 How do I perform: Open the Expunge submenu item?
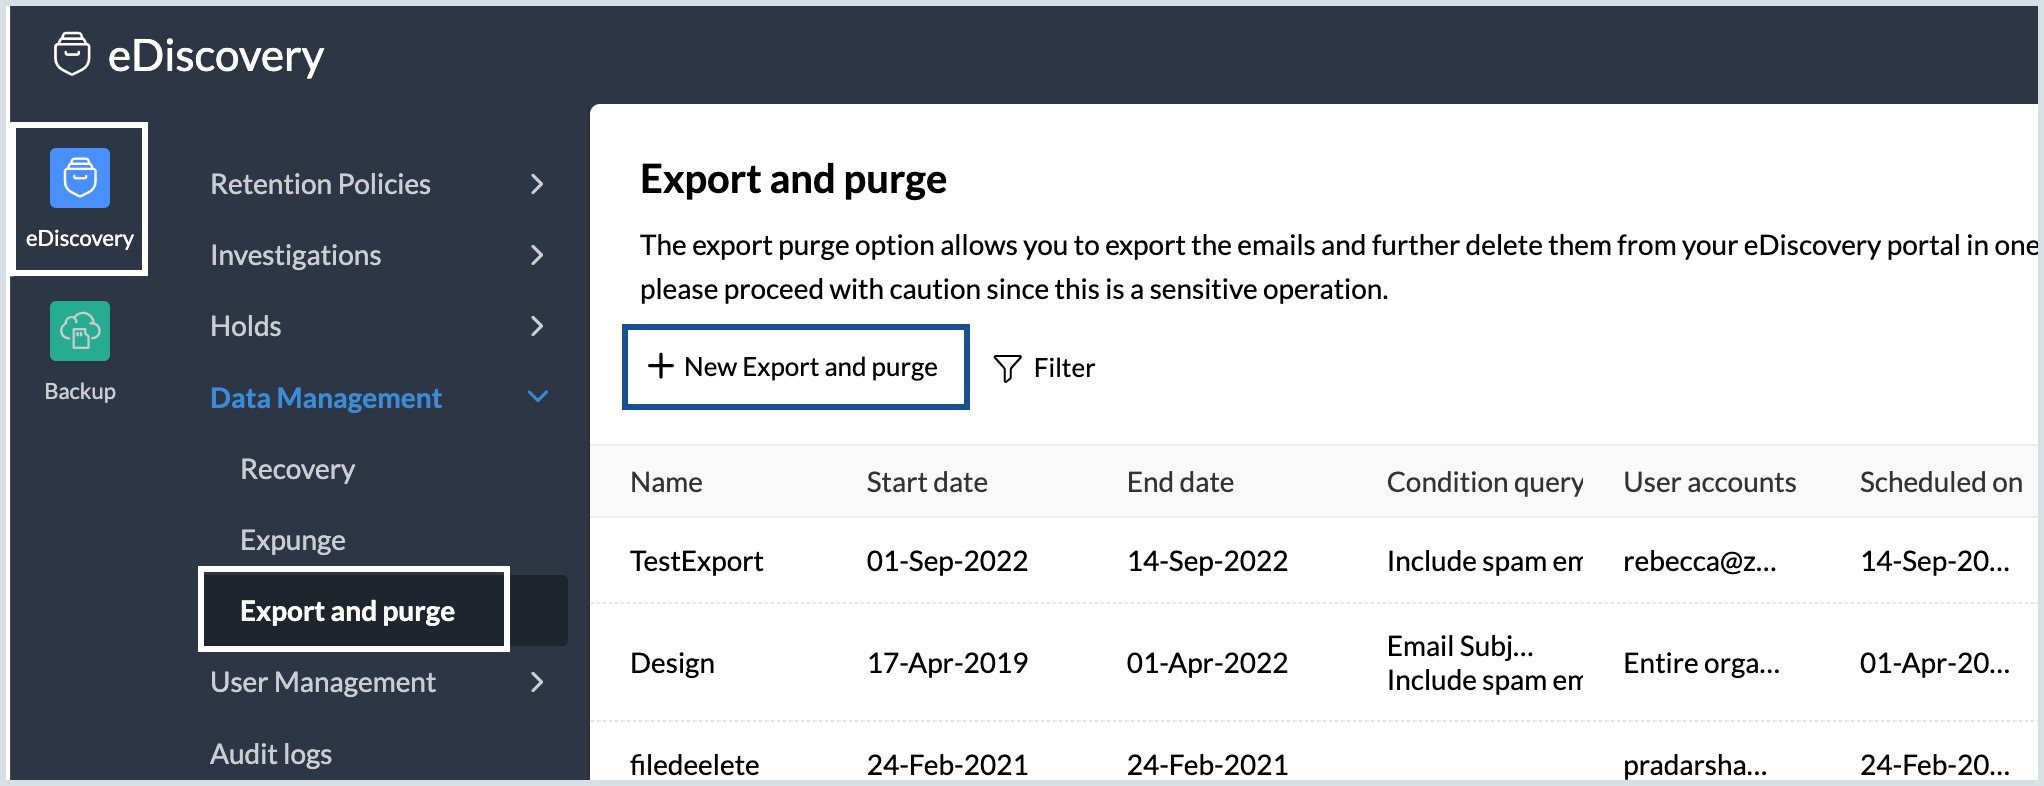[292, 540]
